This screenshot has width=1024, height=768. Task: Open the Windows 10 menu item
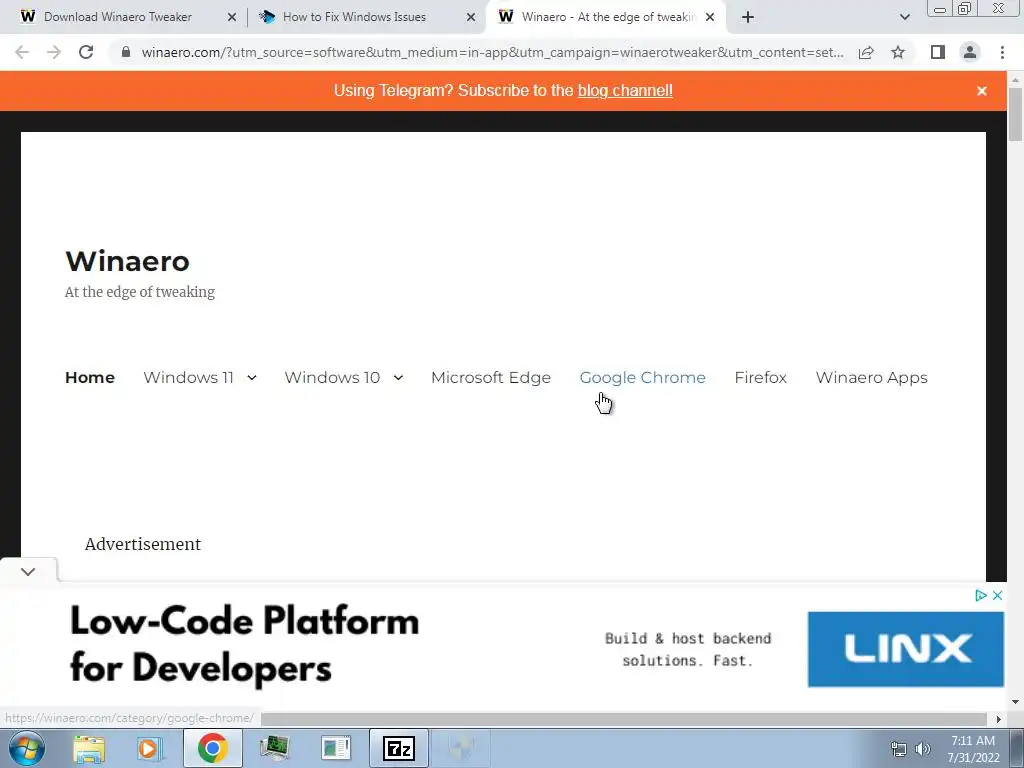(332, 377)
